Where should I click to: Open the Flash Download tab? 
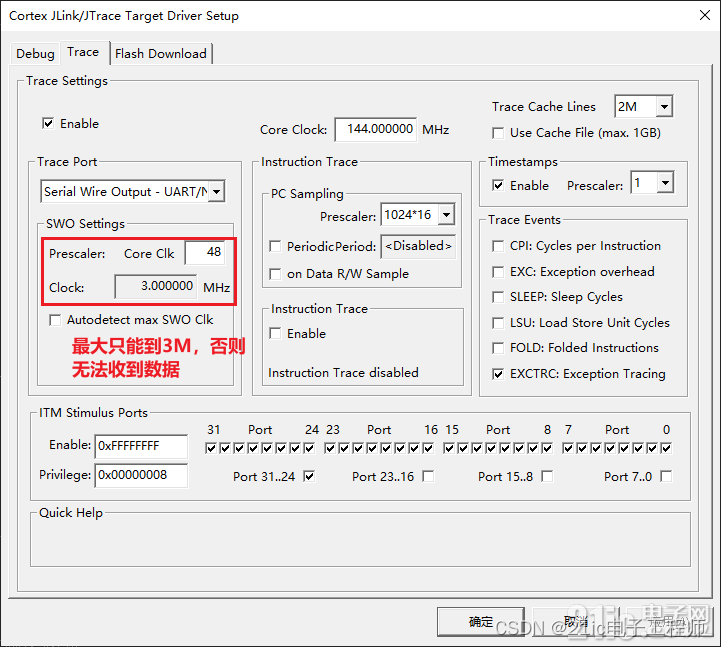[x=160, y=53]
